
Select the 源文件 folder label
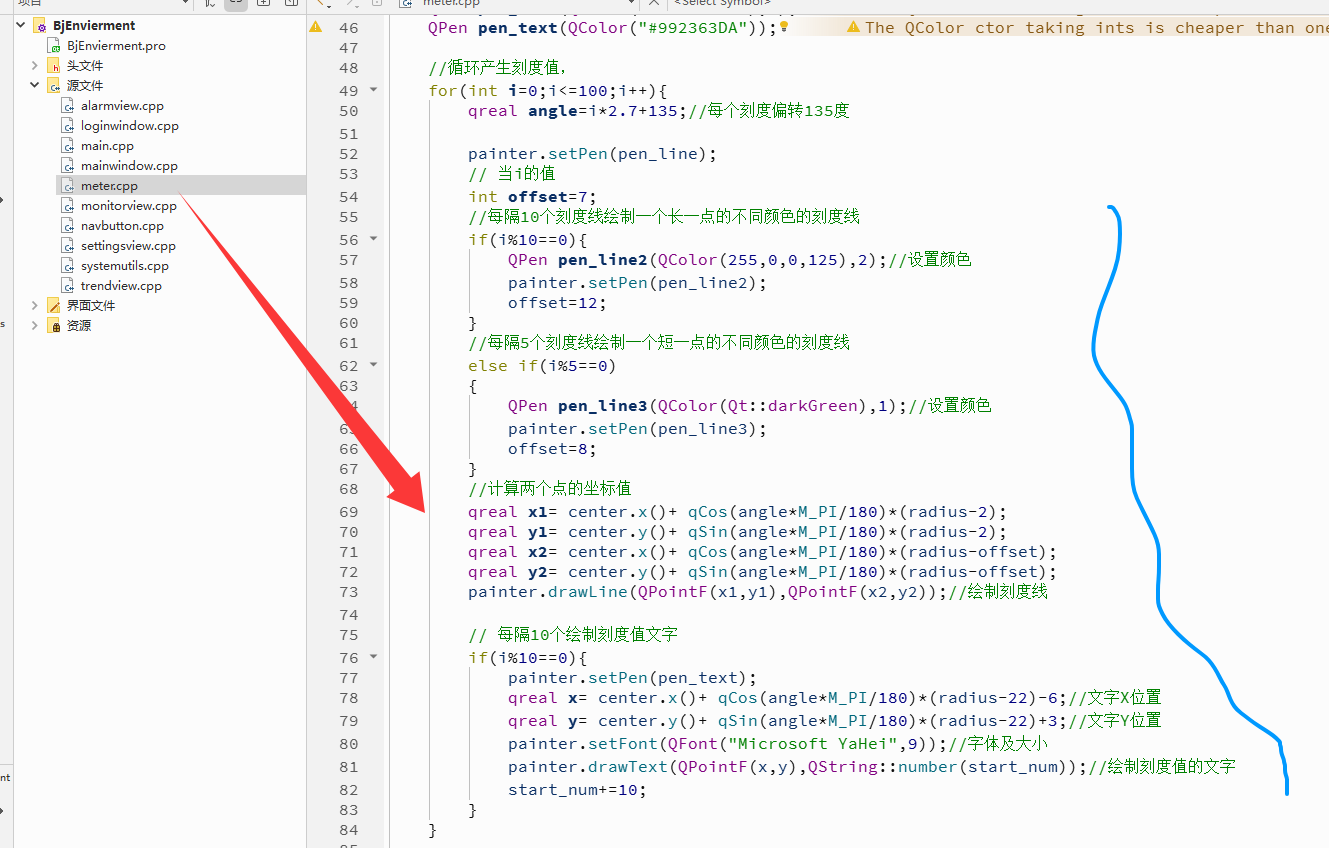point(85,86)
